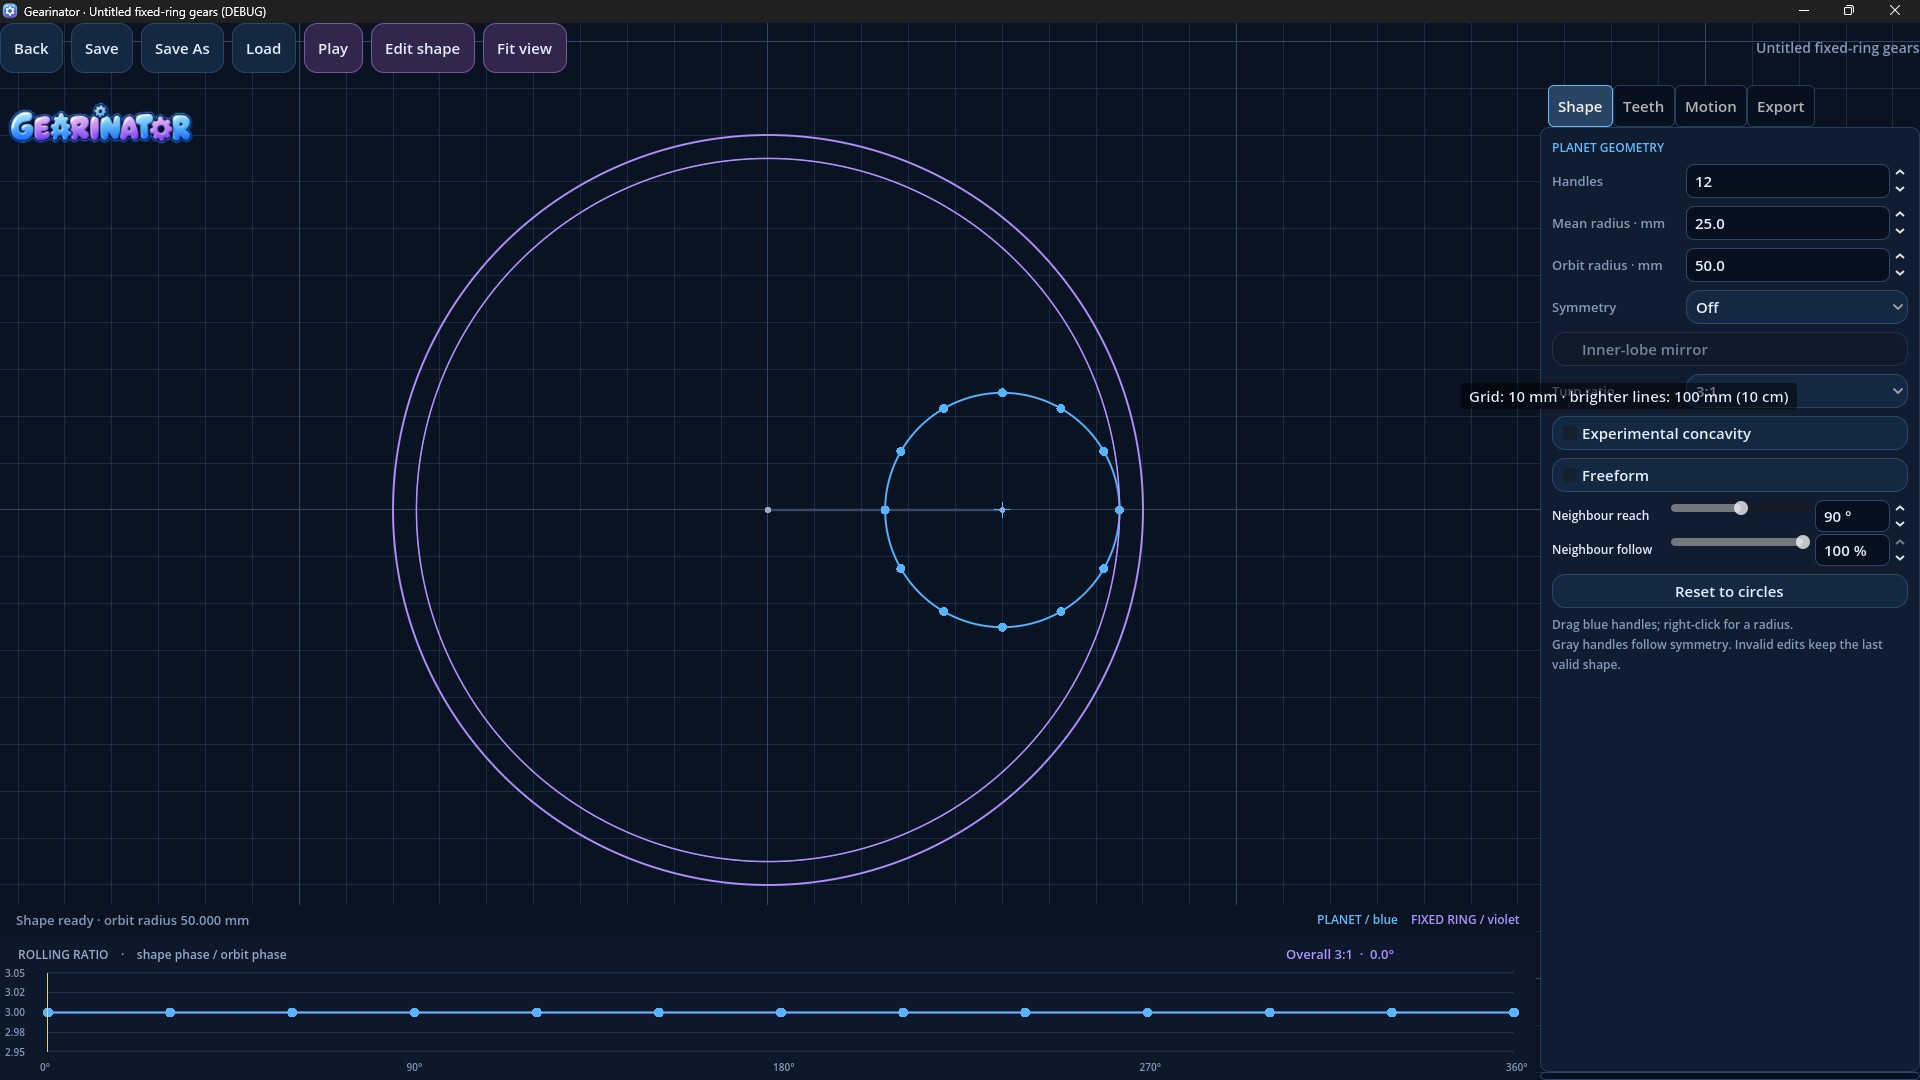Click the FIXED RING / violet legend label
The width and height of the screenshot is (1920, 1080).
click(1464, 920)
